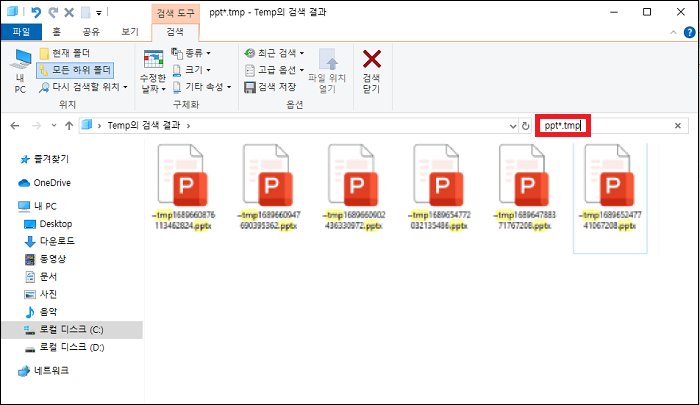Click 검색 닫기 red X button
This screenshot has width=700, height=405.
point(371,71)
